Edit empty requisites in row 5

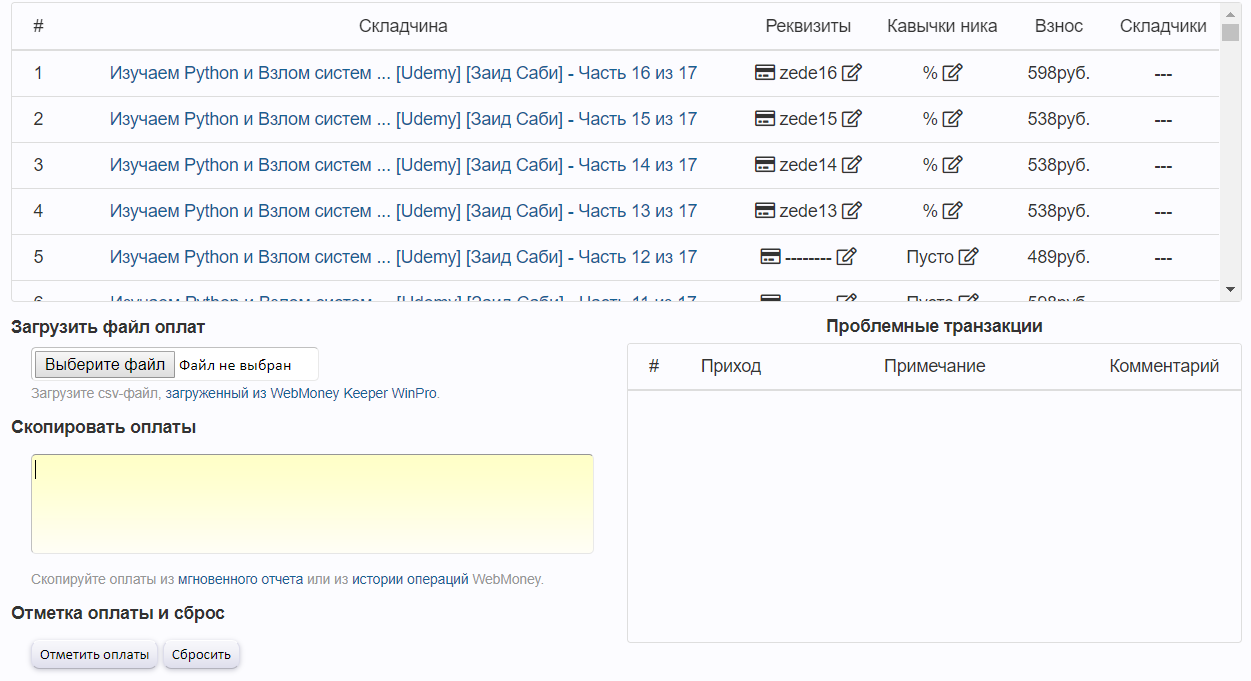pos(846,257)
